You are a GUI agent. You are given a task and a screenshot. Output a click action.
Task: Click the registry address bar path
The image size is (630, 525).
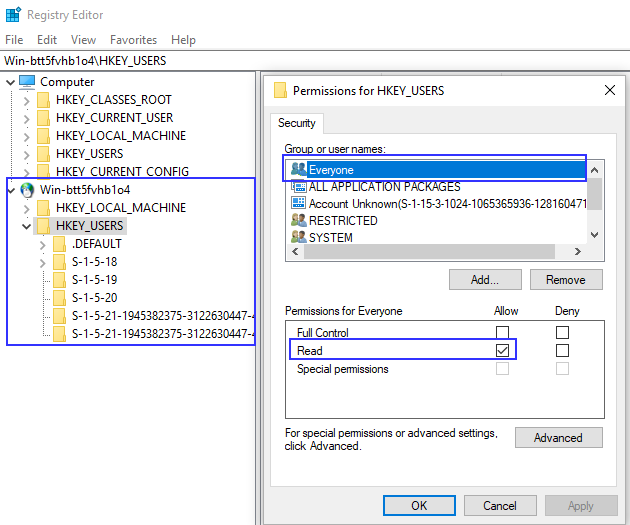[x=315, y=61]
